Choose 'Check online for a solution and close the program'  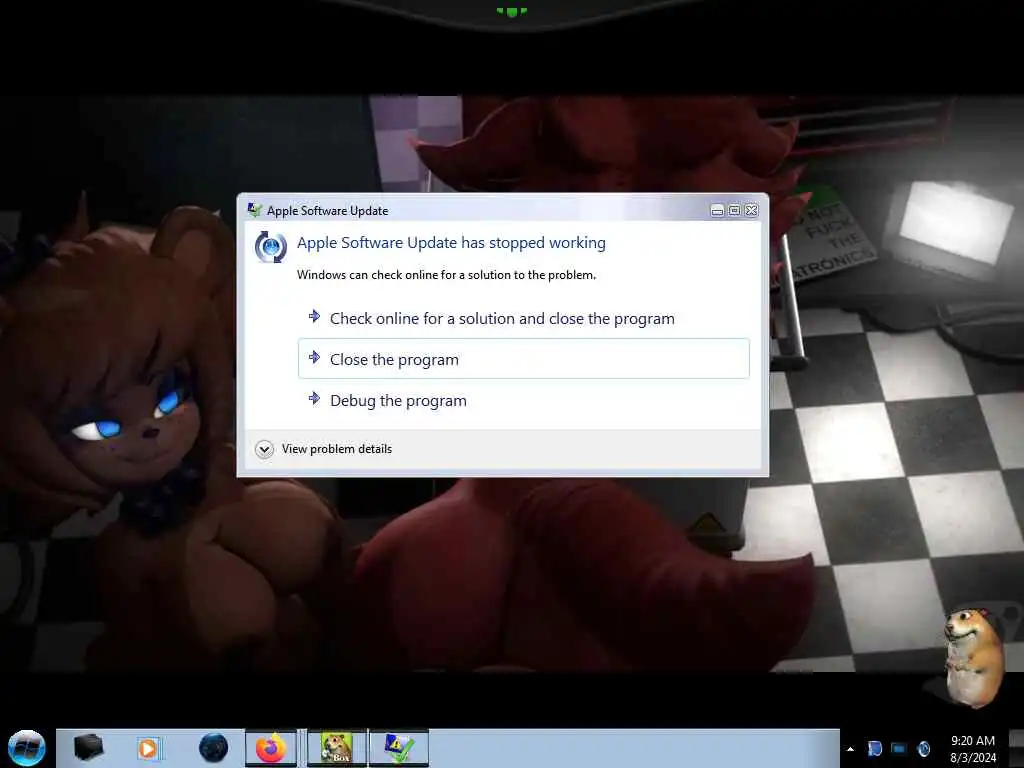(523, 318)
